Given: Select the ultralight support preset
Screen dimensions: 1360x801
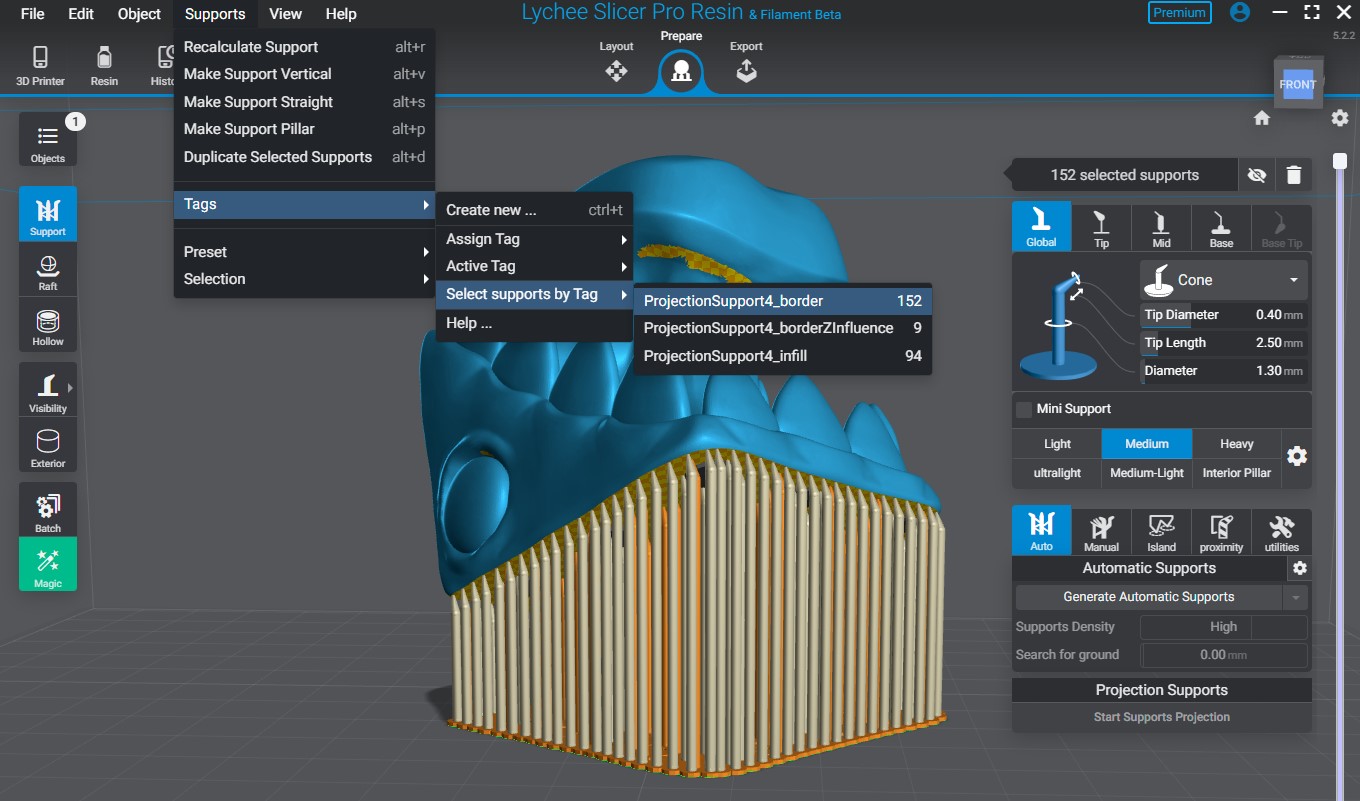Looking at the screenshot, I should click(x=1057, y=473).
